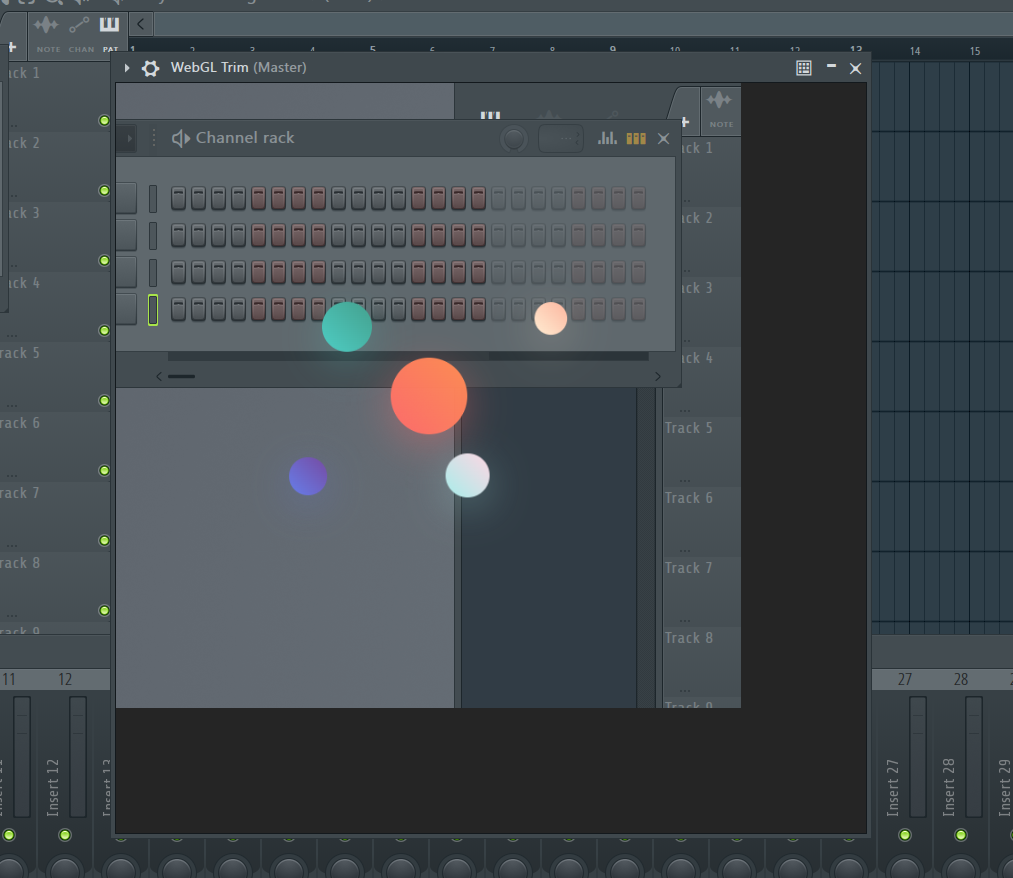The width and height of the screenshot is (1013, 878).
Task: Click the Track 6 label inside WebGL Trim view
Action: click(689, 498)
